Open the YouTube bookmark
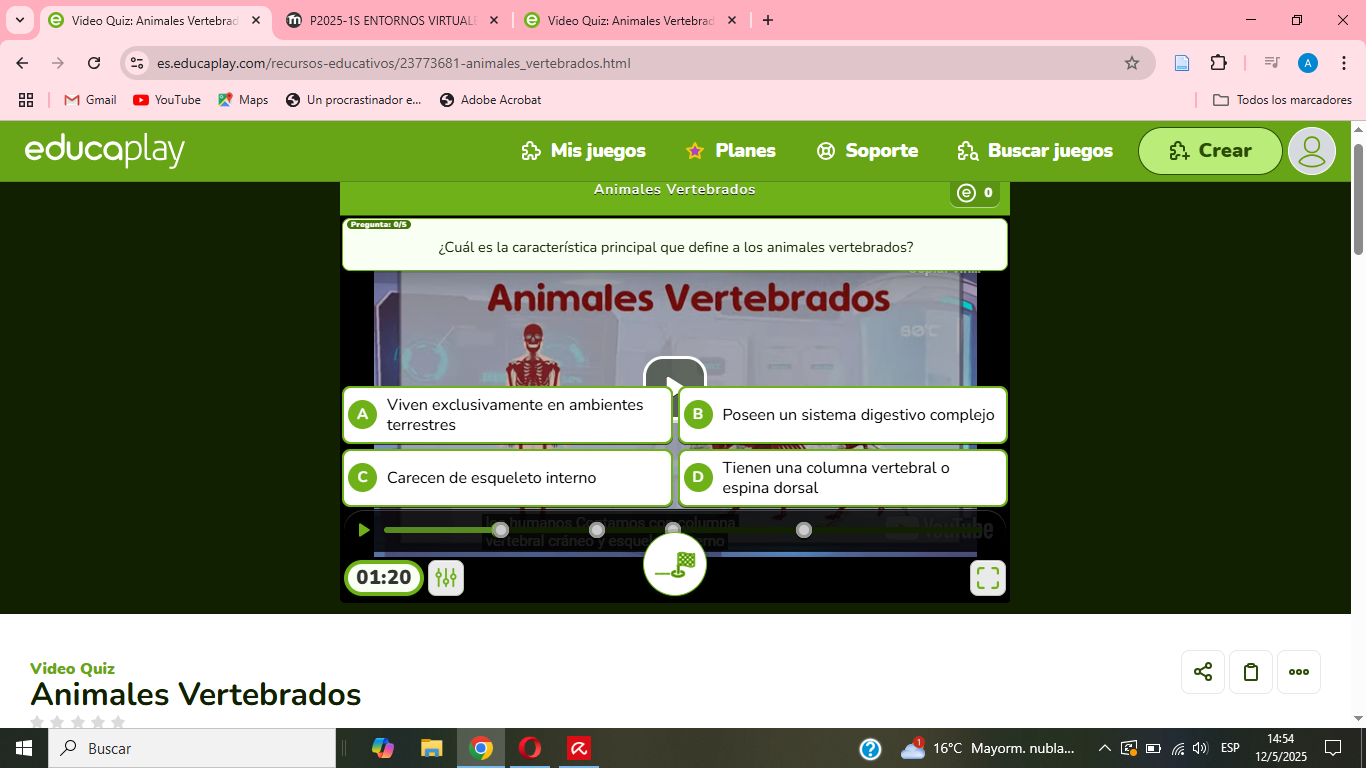This screenshot has width=1366, height=768. (167, 100)
